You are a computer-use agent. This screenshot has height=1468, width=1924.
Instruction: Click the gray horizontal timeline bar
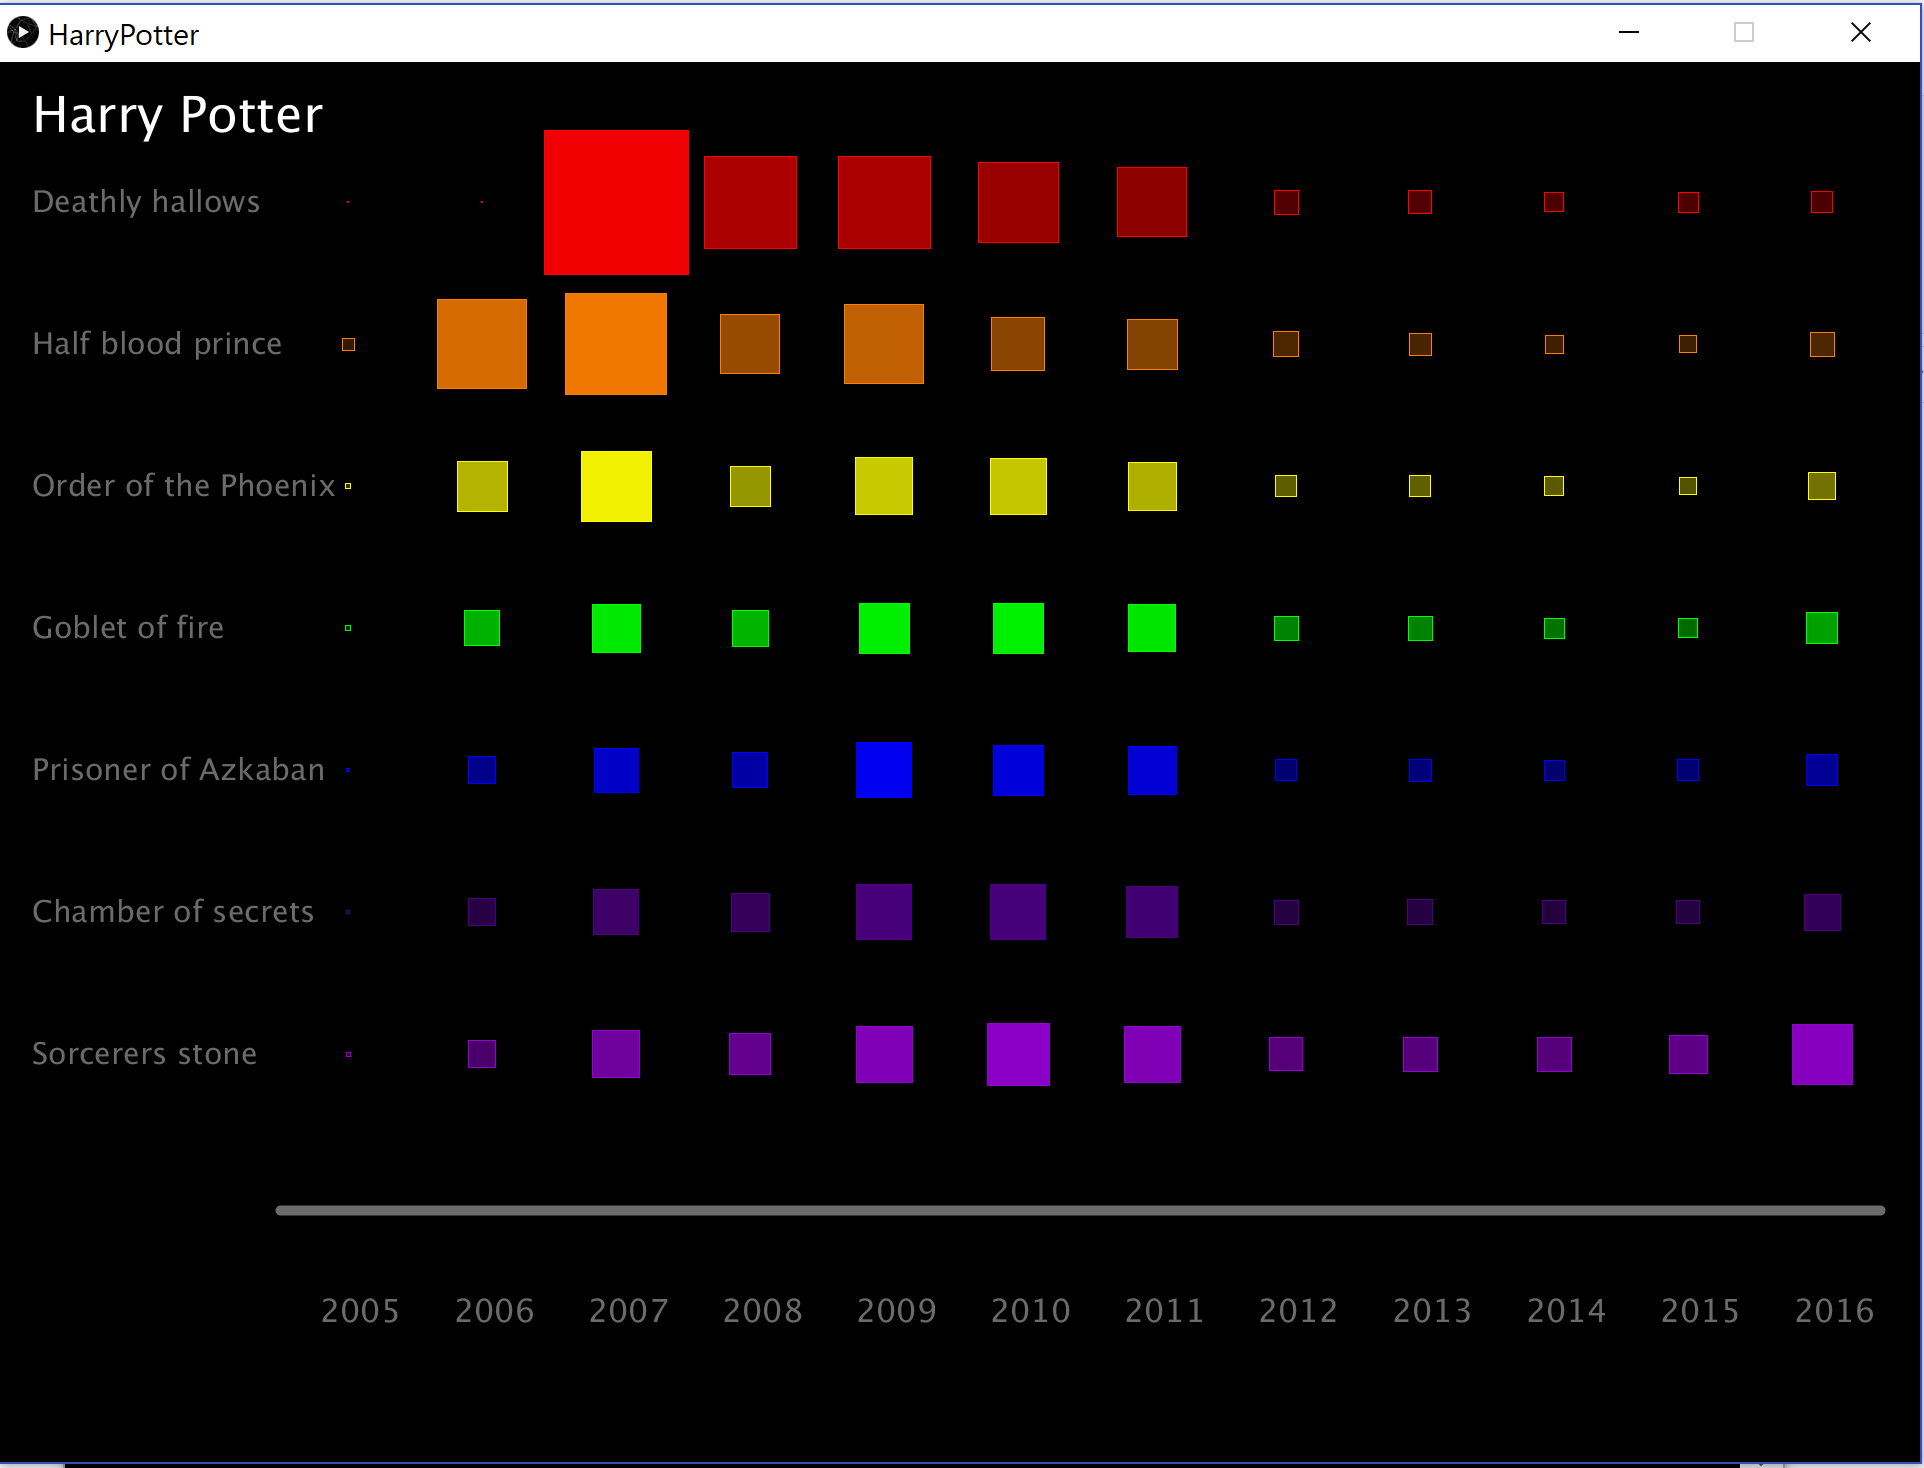click(x=1080, y=1210)
